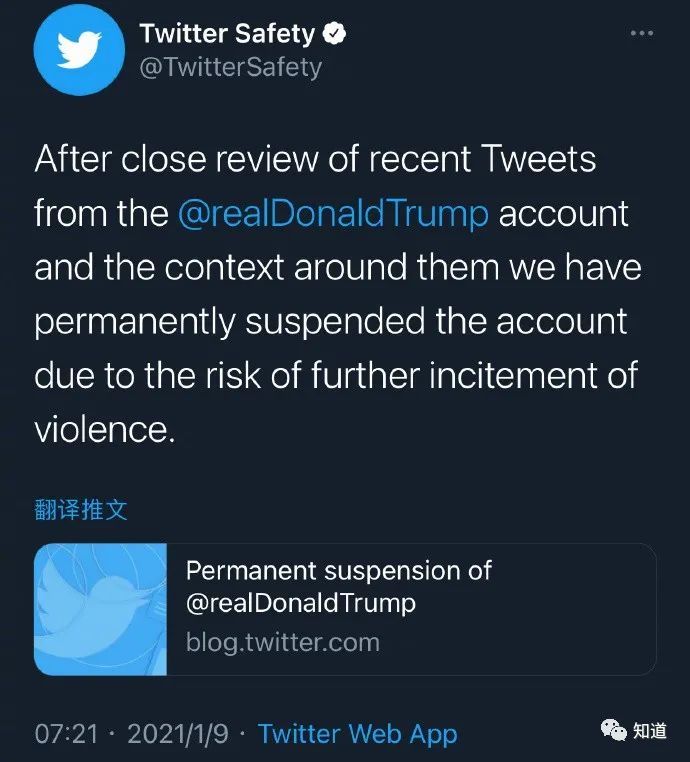Image resolution: width=690 pixels, height=762 pixels.
Task: Click the Twitter Safety display name
Action: [x=227, y=34]
